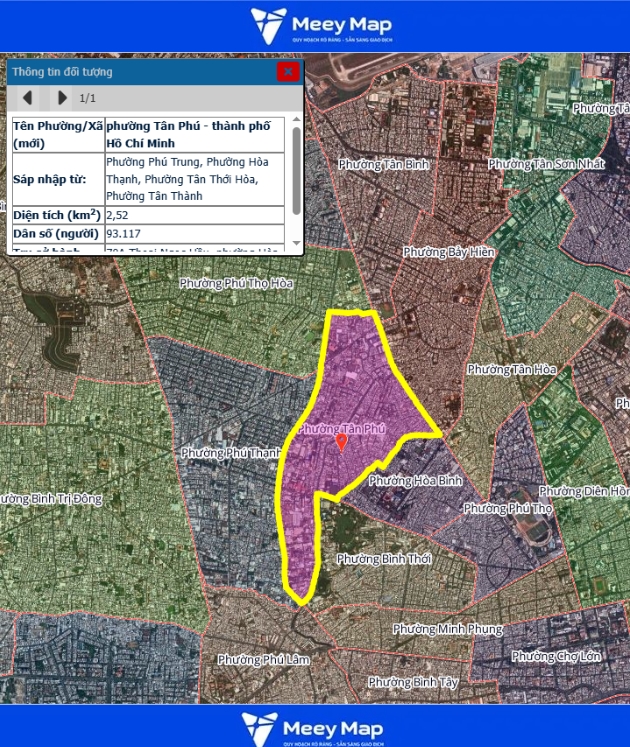
Task: Click Phường Hòa Bình ward on map
Action: click(x=415, y=481)
